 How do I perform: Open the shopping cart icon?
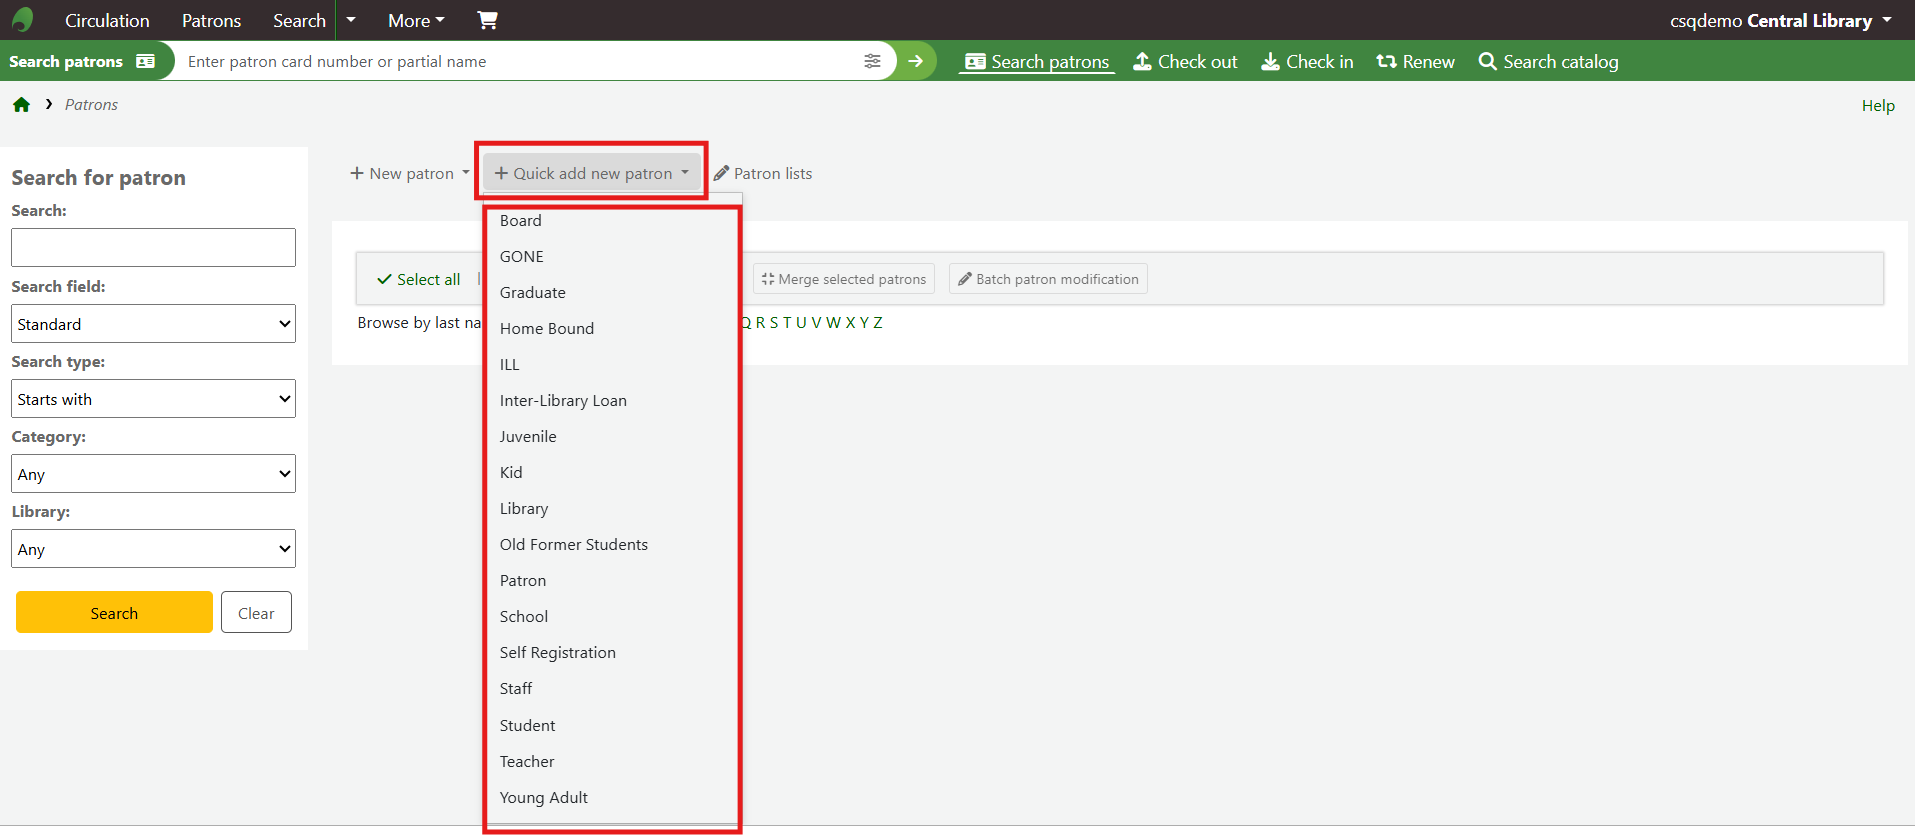pyautogui.click(x=487, y=20)
